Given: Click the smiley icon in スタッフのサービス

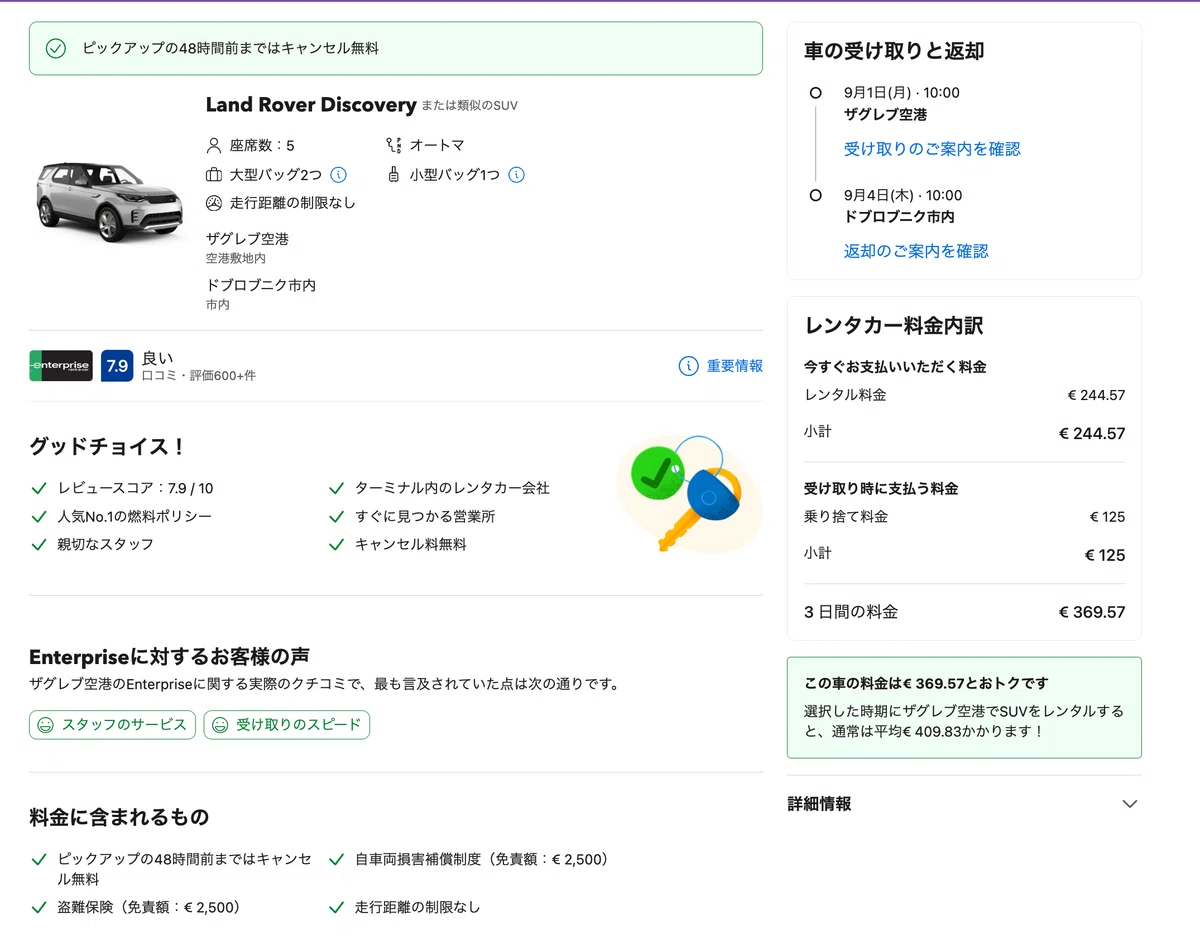Looking at the screenshot, I should tap(45, 725).
